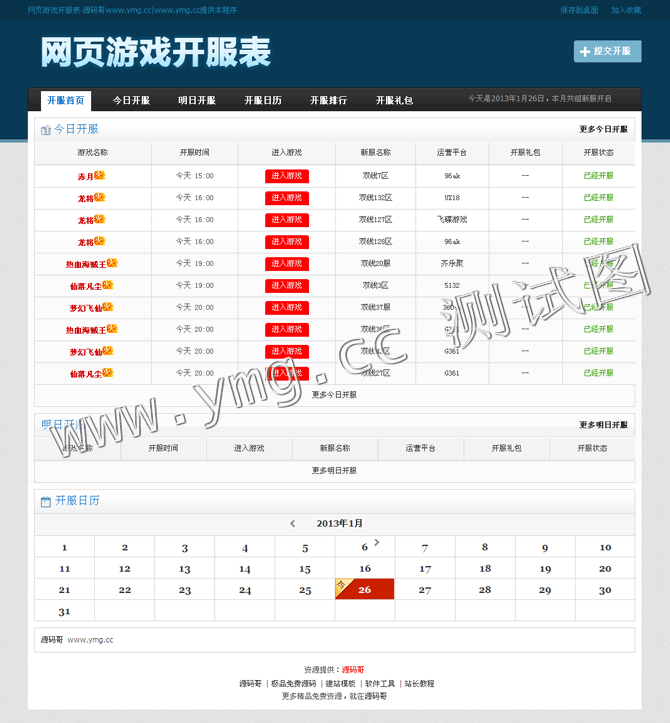This screenshot has width=670, height=723.
Task: Open 龙将 game link for 双线127区
Action: click(x=85, y=220)
